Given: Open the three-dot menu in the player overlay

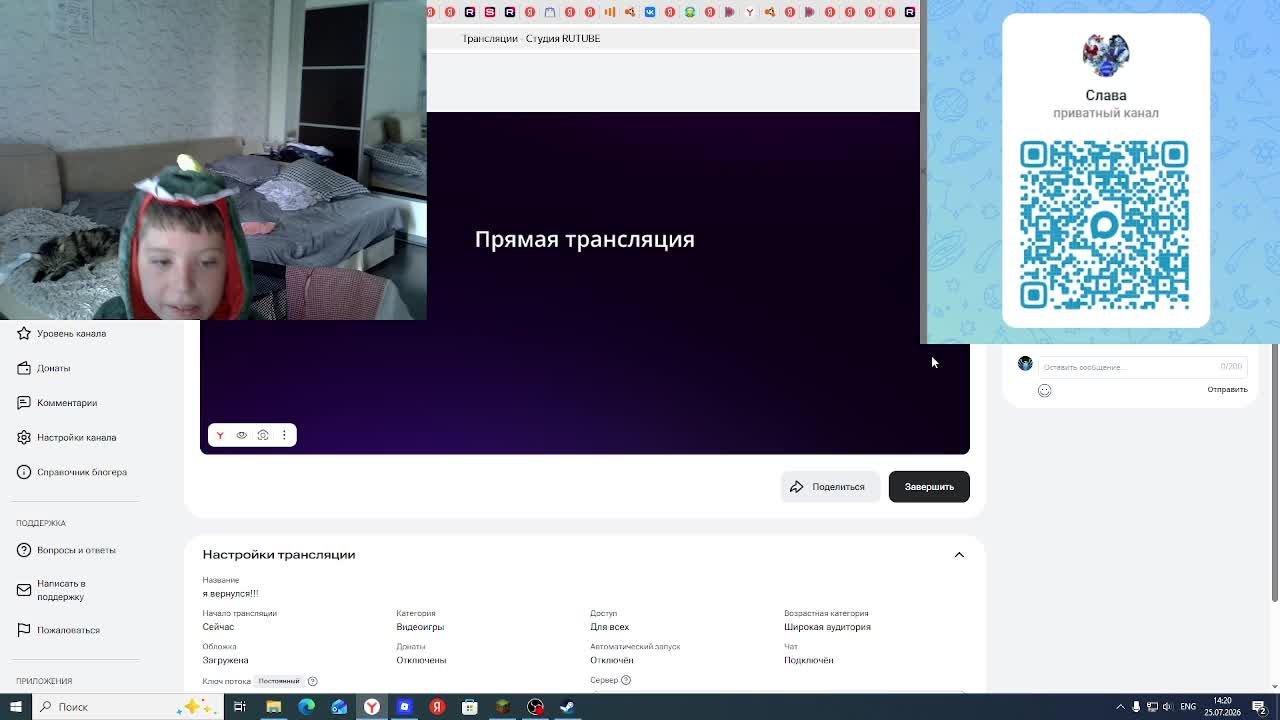Looking at the screenshot, I should coord(284,435).
